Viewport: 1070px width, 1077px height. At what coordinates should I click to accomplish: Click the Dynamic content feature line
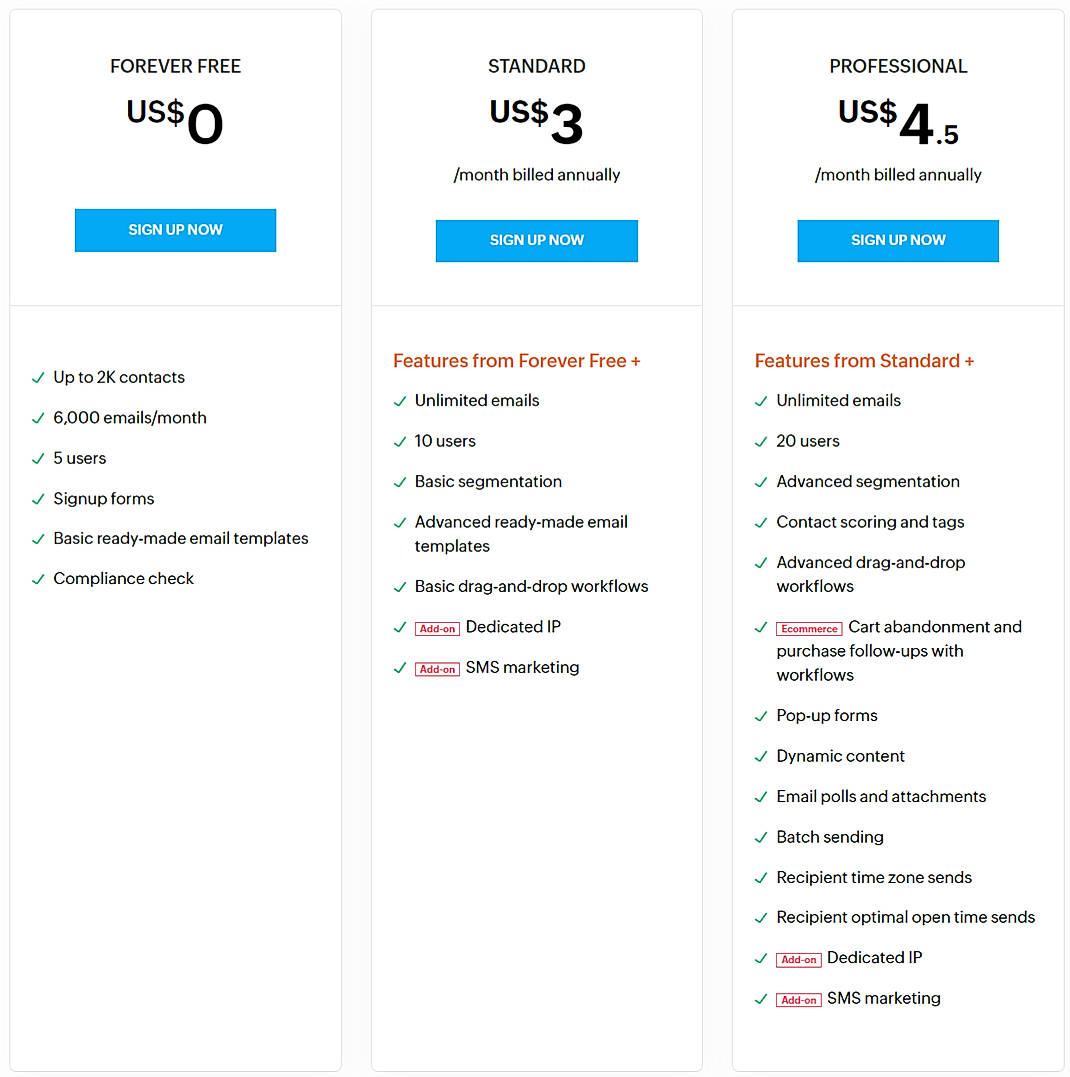pos(840,757)
